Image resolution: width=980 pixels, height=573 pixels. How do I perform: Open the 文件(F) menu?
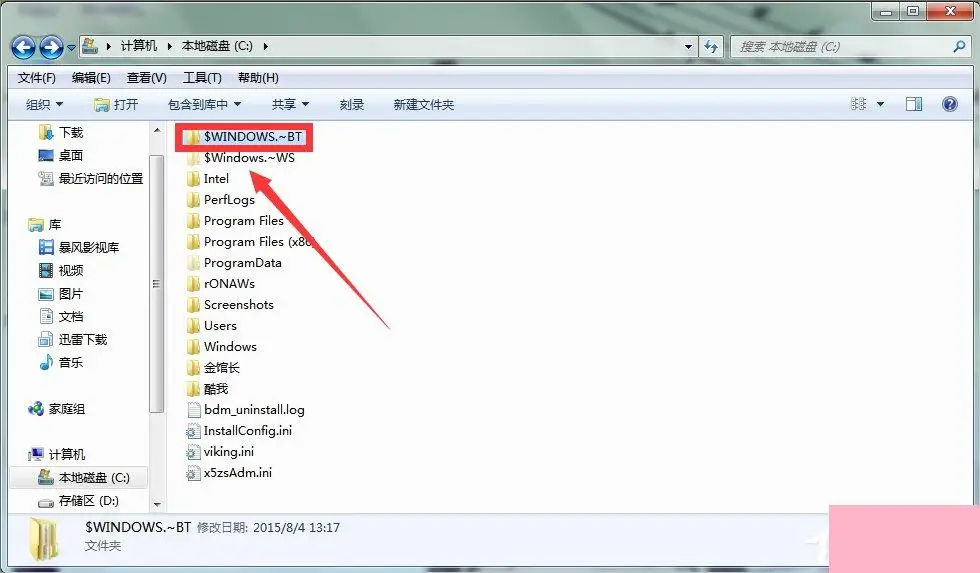[37, 77]
